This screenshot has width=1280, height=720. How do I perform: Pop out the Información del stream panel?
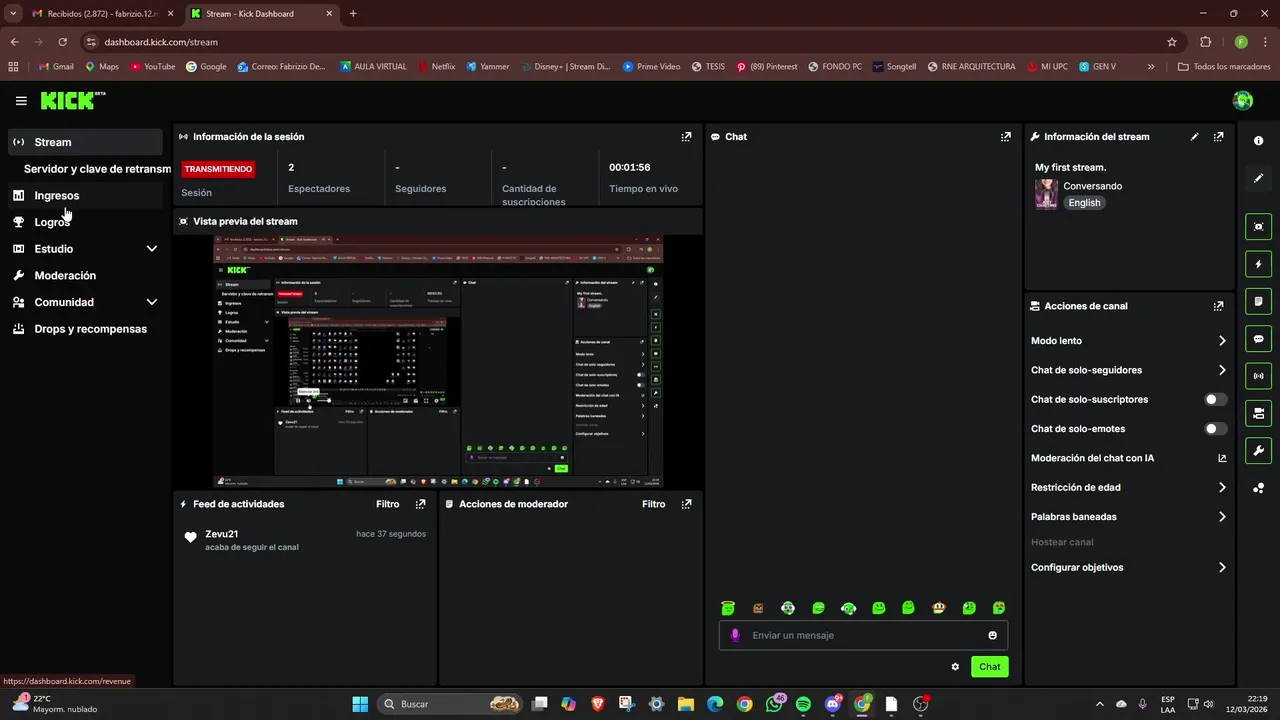tap(1218, 137)
